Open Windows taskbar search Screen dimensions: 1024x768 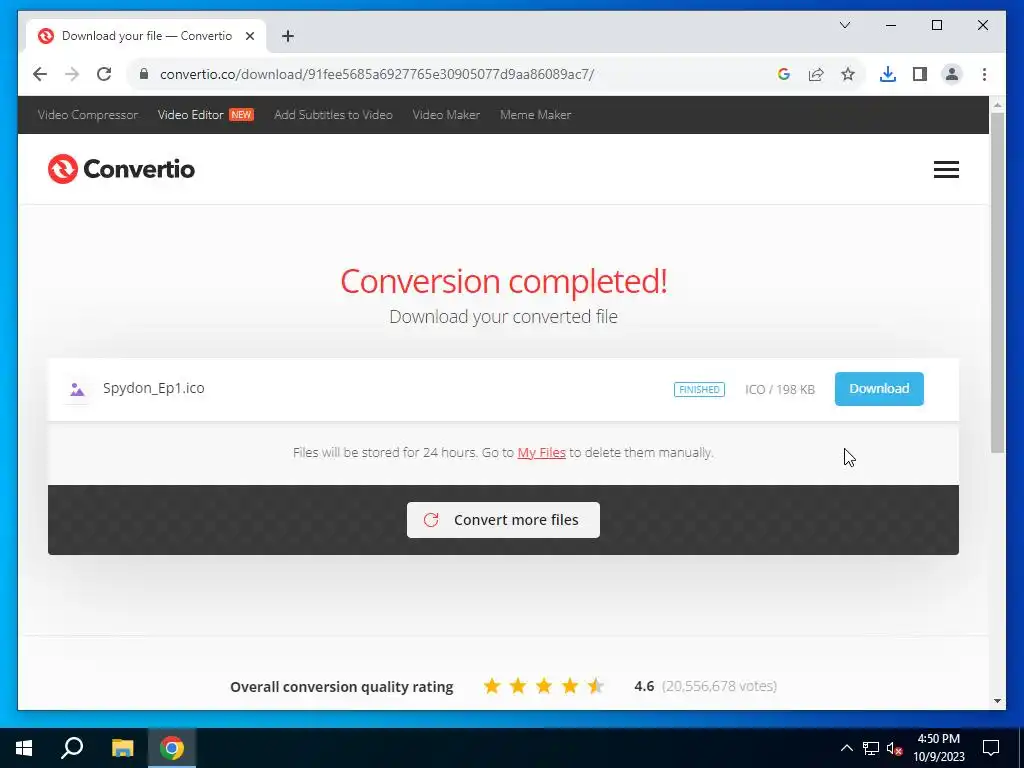pos(72,748)
